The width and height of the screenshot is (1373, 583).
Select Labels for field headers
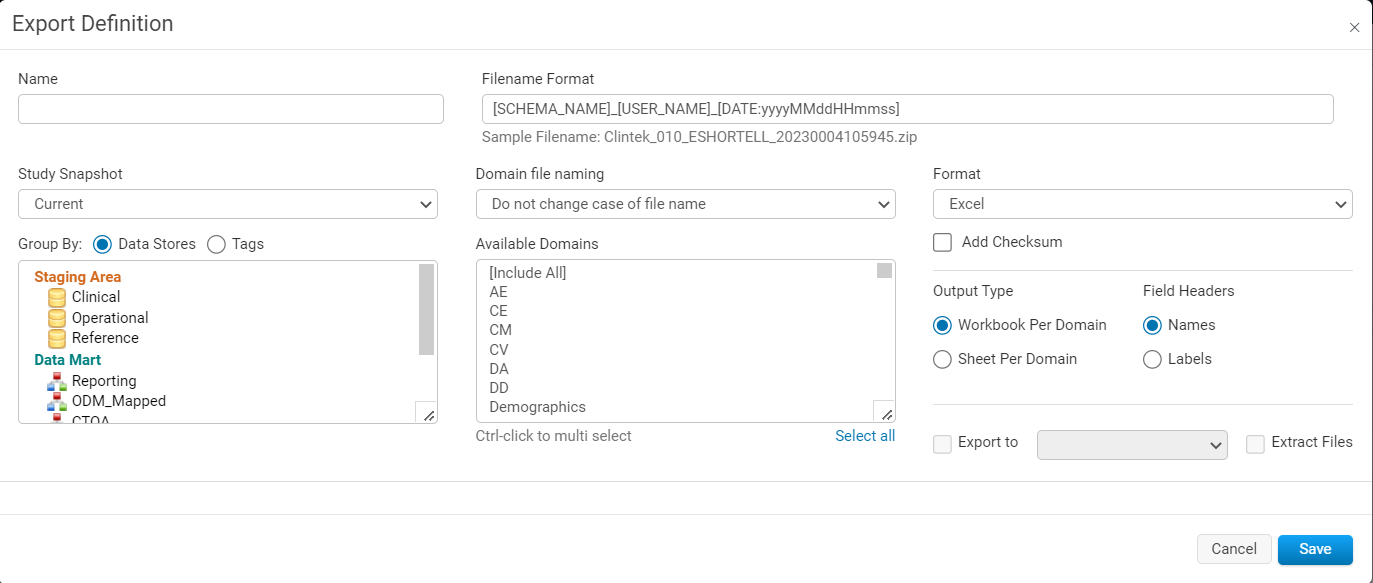pyautogui.click(x=1152, y=359)
